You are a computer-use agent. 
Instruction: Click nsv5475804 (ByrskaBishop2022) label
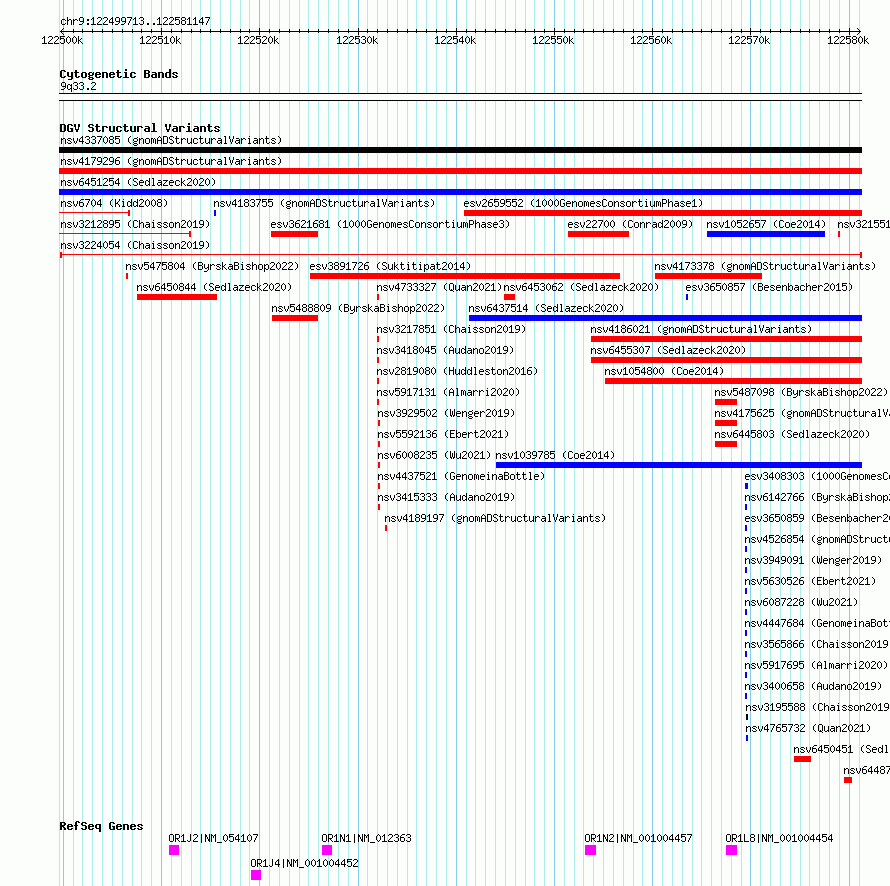coord(212,266)
